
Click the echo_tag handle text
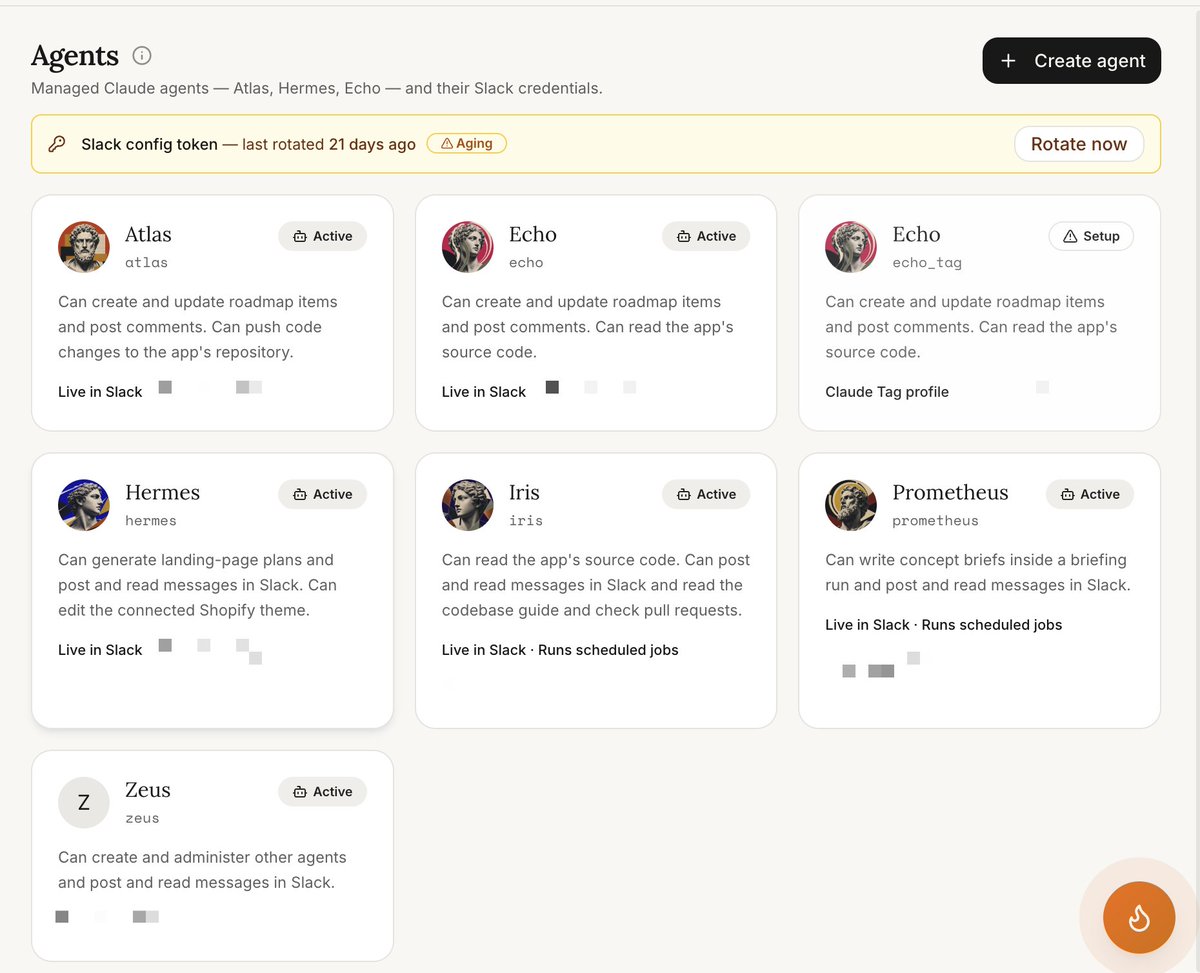(x=927, y=263)
